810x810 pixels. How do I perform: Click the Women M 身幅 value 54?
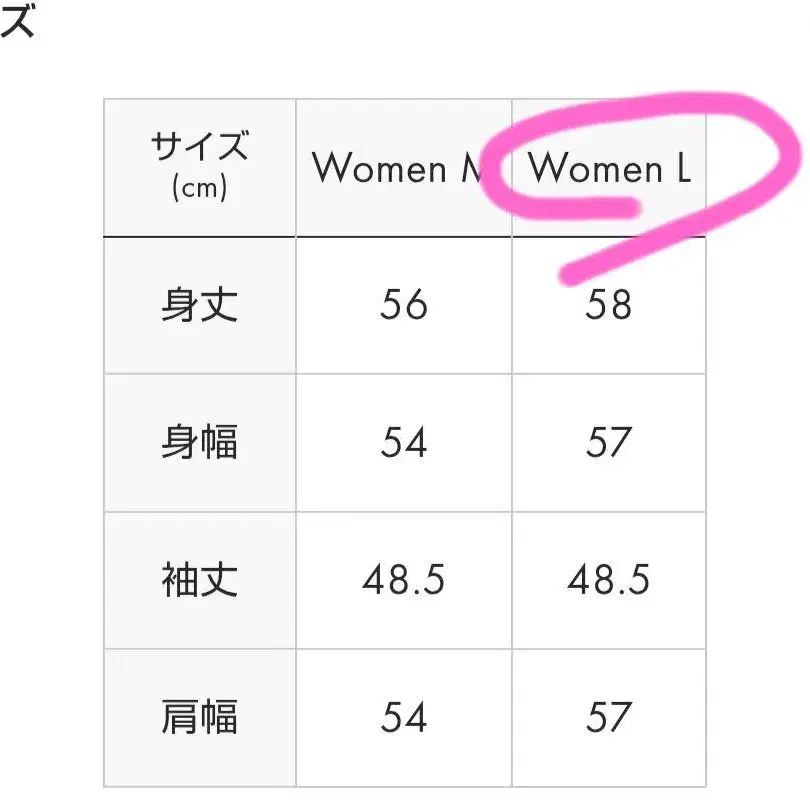pos(403,443)
